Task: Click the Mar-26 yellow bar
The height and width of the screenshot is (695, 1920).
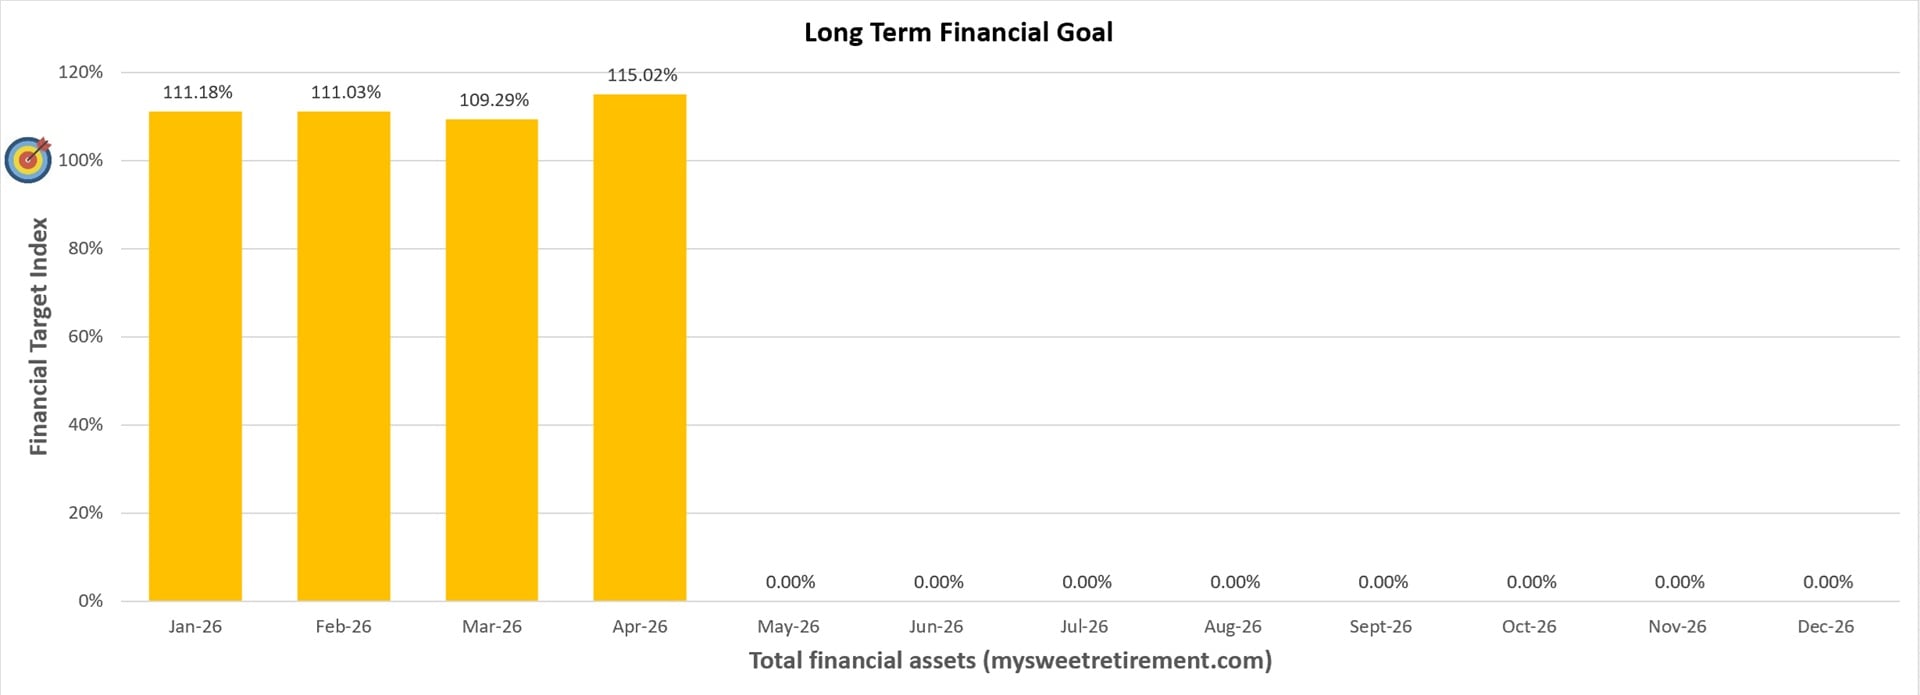Action: [491, 360]
